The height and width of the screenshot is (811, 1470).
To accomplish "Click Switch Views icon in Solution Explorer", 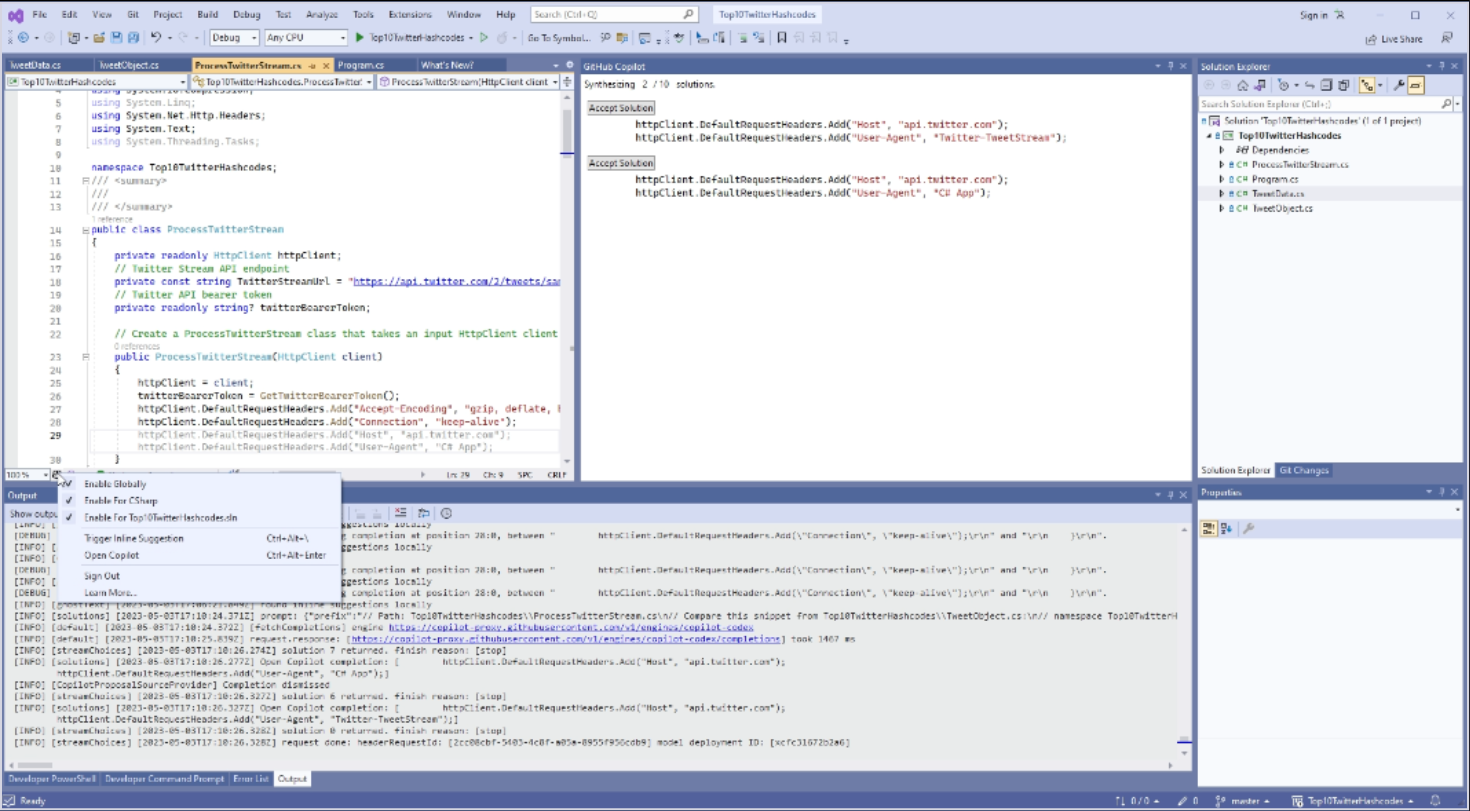I will (x=1259, y=85).
